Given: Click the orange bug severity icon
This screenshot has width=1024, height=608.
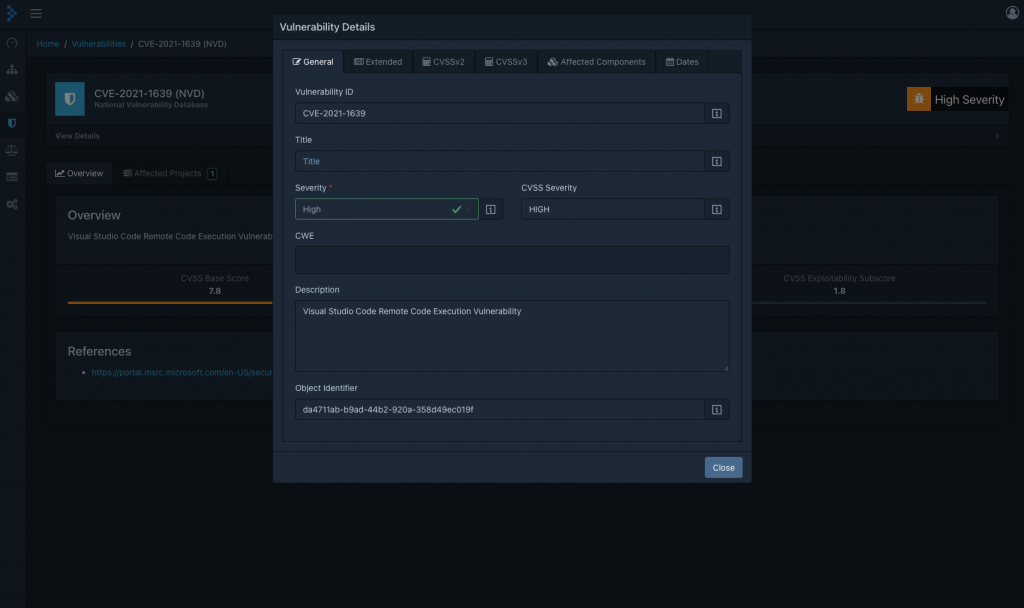Looking at the screenshot, I should coord(918,99).
